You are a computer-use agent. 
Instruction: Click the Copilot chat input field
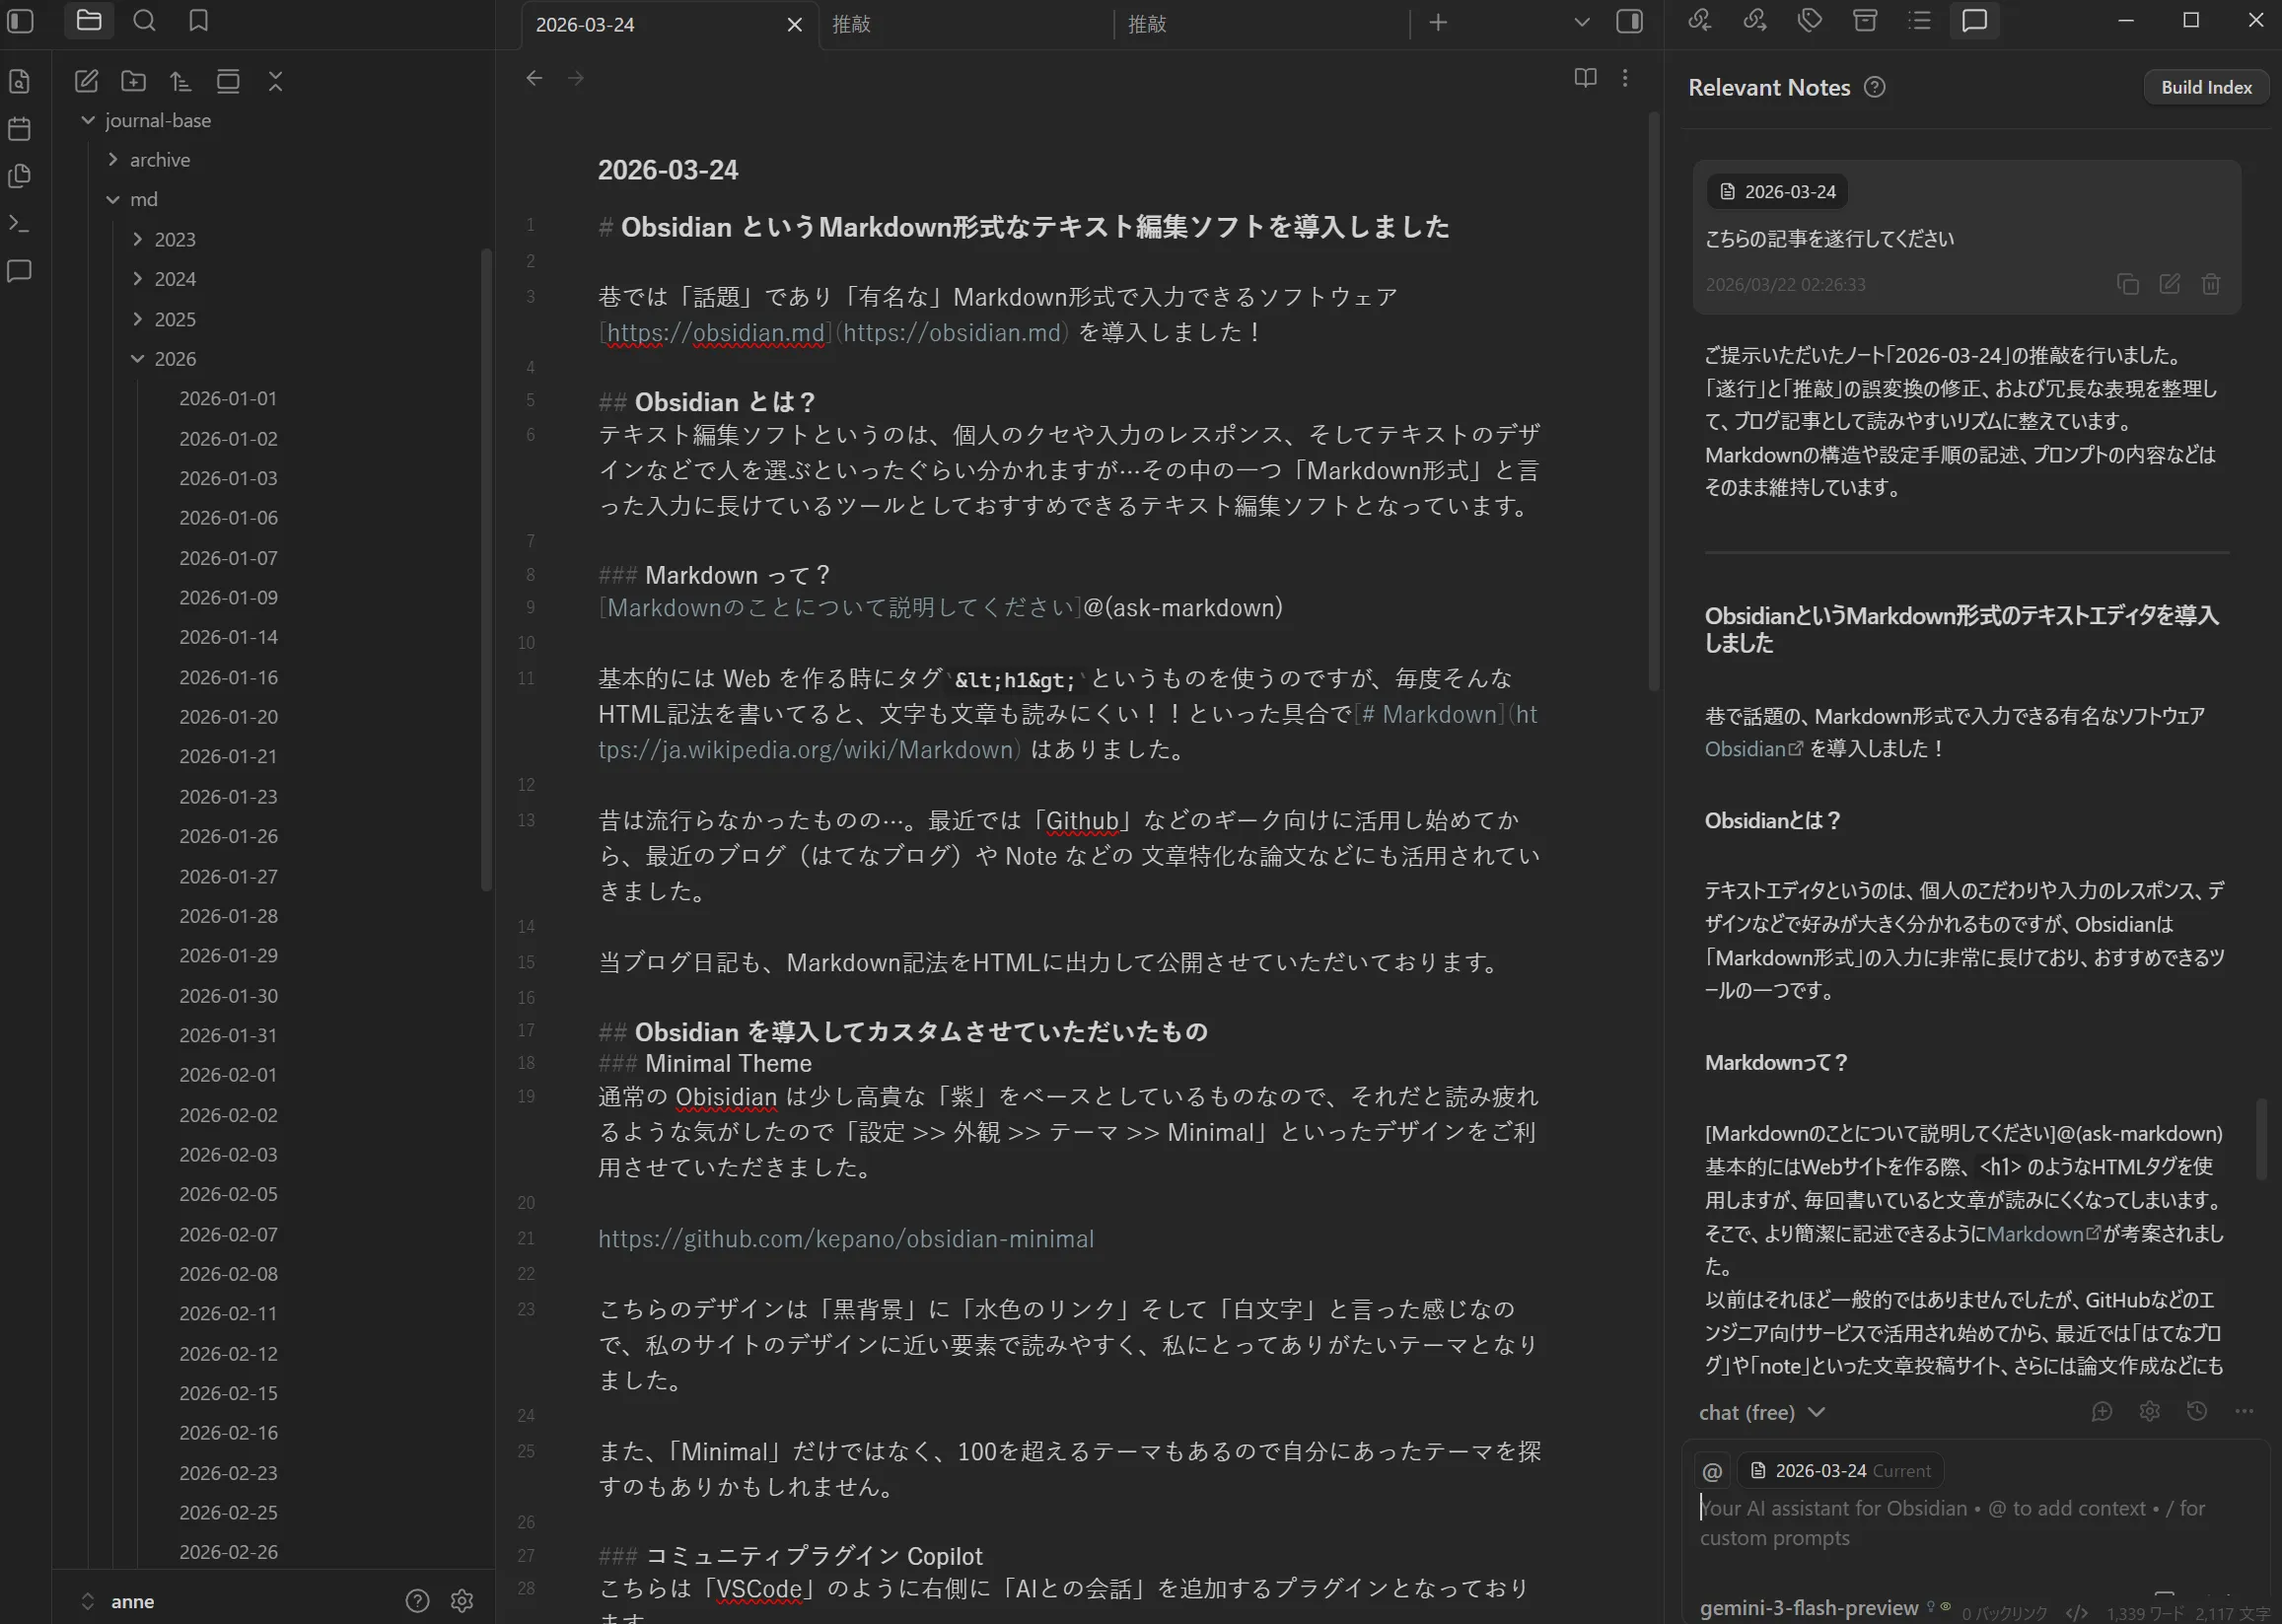(1950, 1522)
